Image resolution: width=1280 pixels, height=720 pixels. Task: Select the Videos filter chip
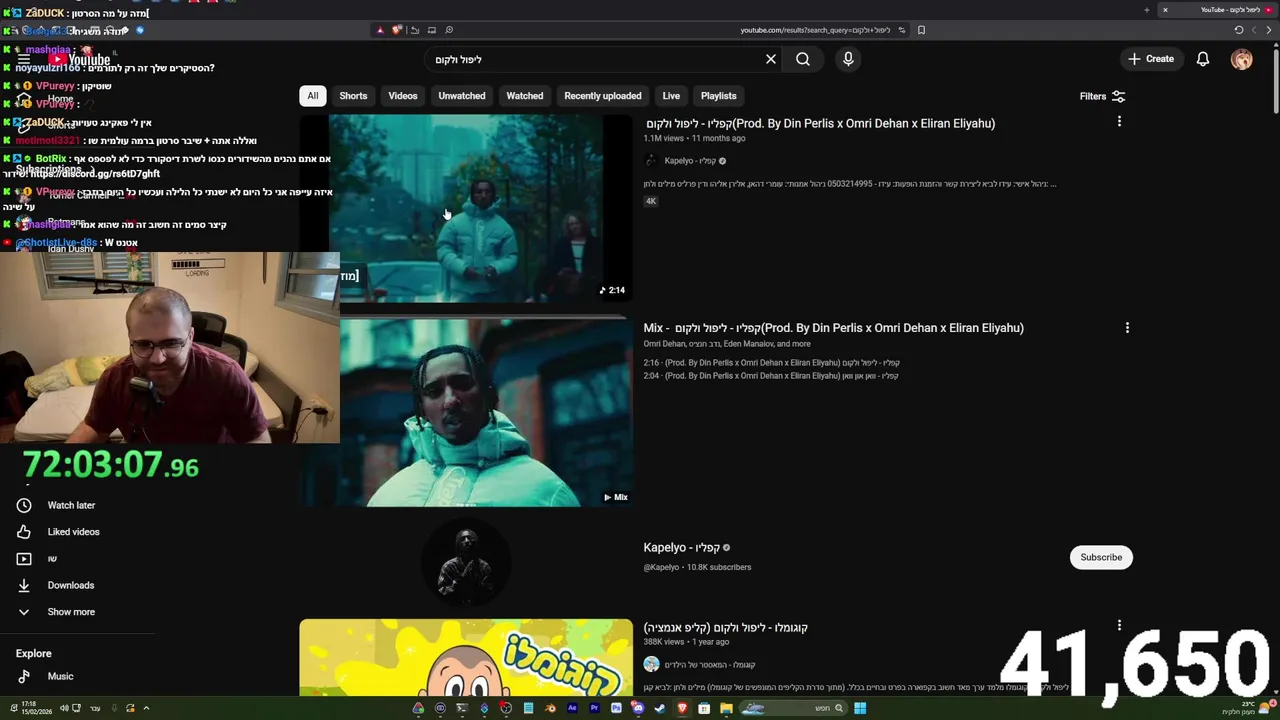click(x=403, y=96)
